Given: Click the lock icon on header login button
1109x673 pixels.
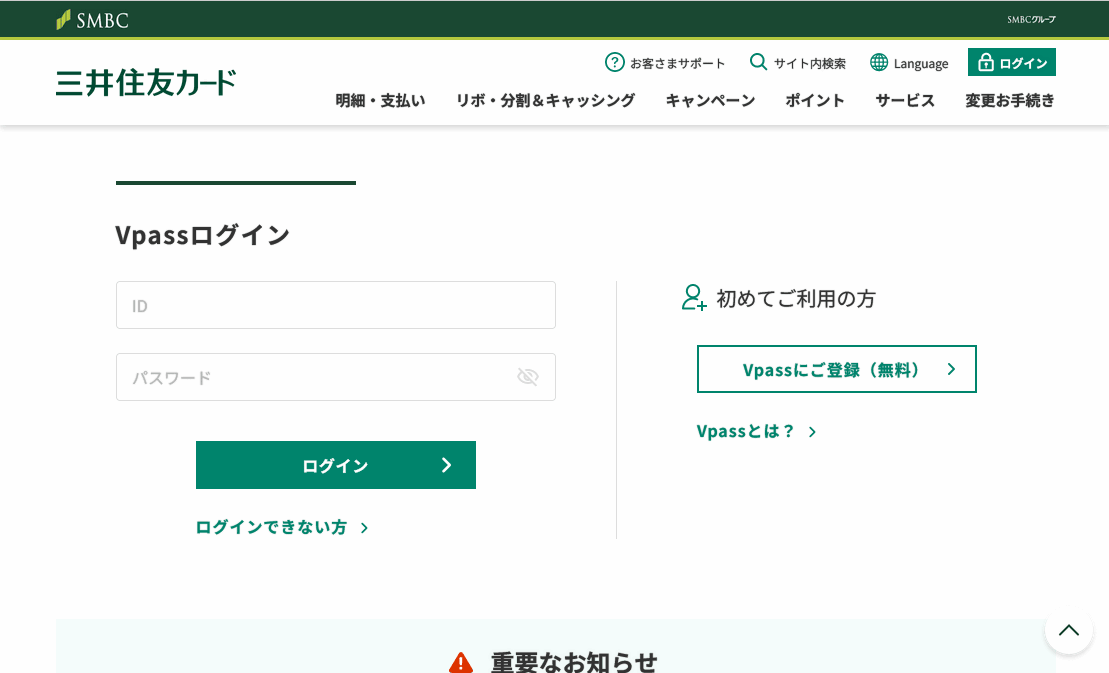Looking at the screenshot, I should tap(985, 62).
